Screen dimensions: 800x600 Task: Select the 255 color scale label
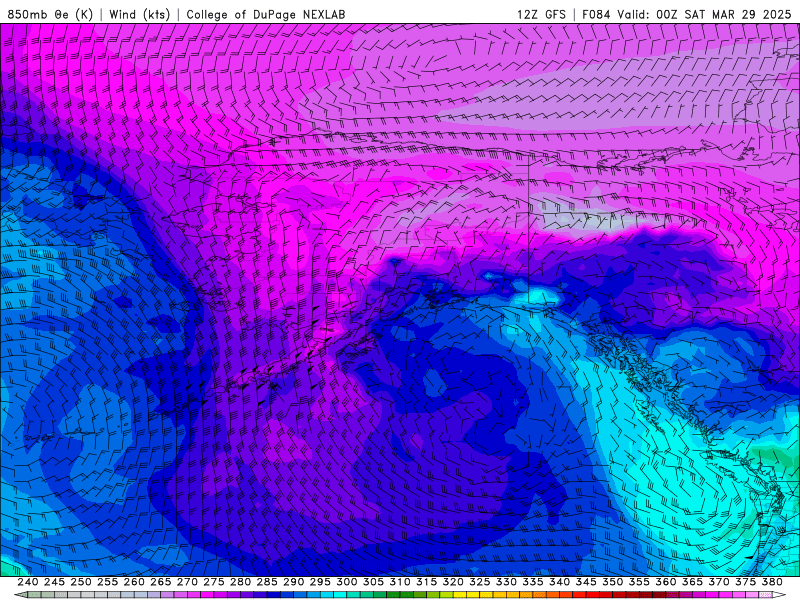click(107, 582)
